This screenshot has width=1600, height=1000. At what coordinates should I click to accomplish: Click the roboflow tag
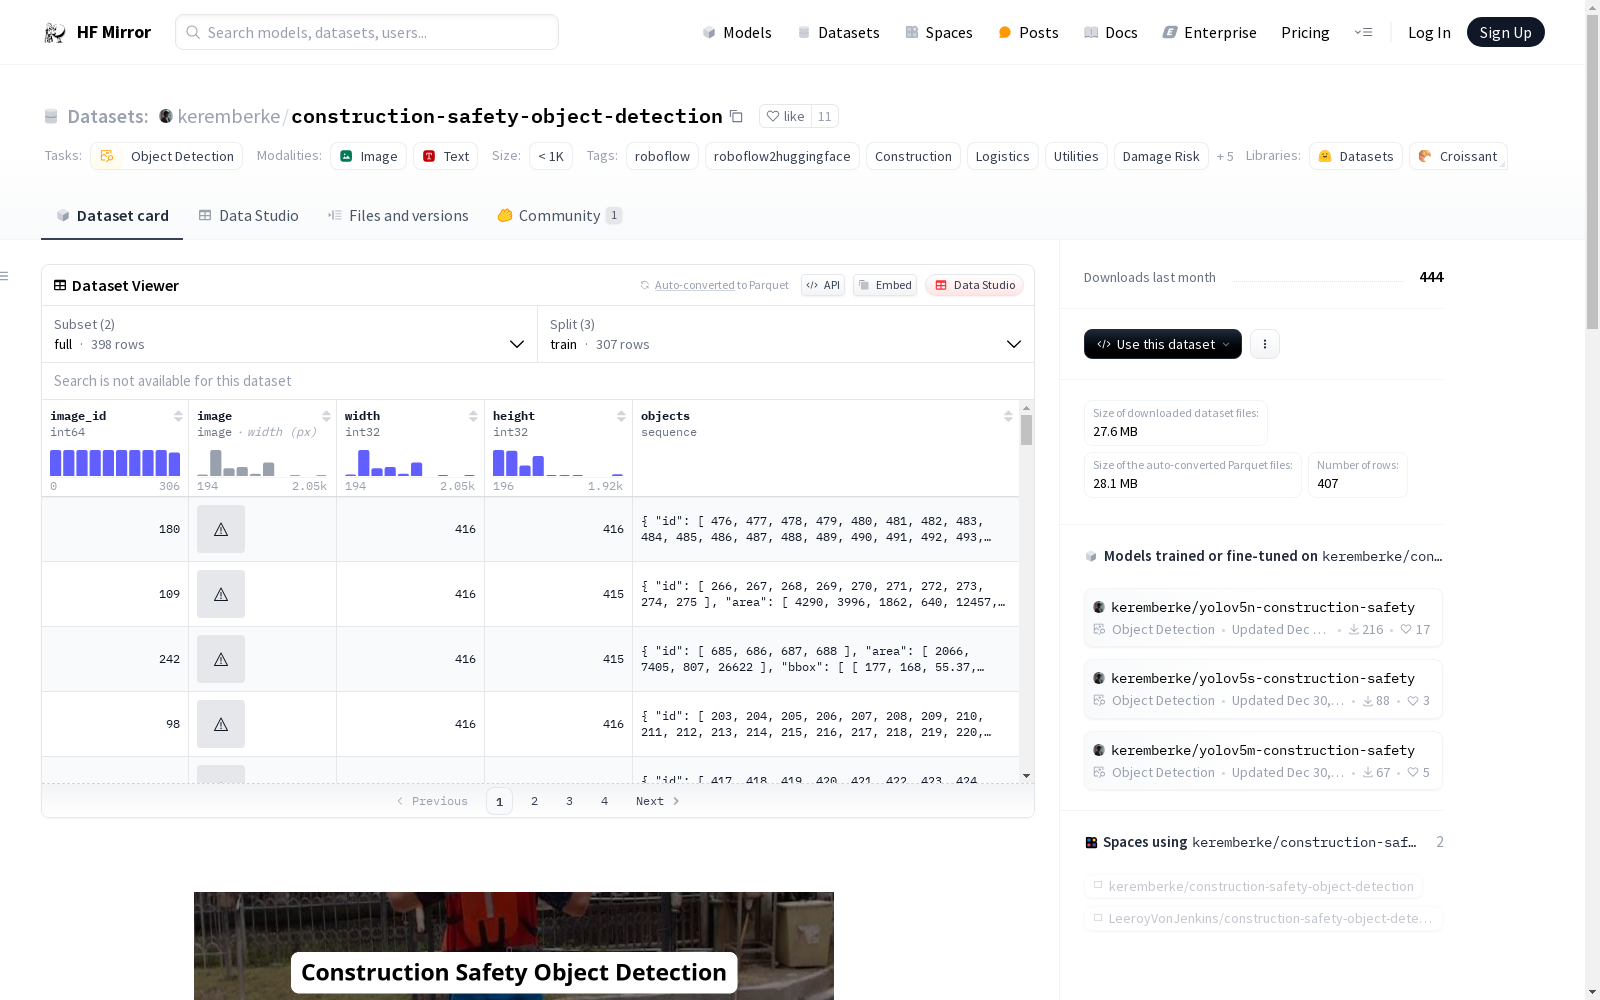tap(662, 157)
